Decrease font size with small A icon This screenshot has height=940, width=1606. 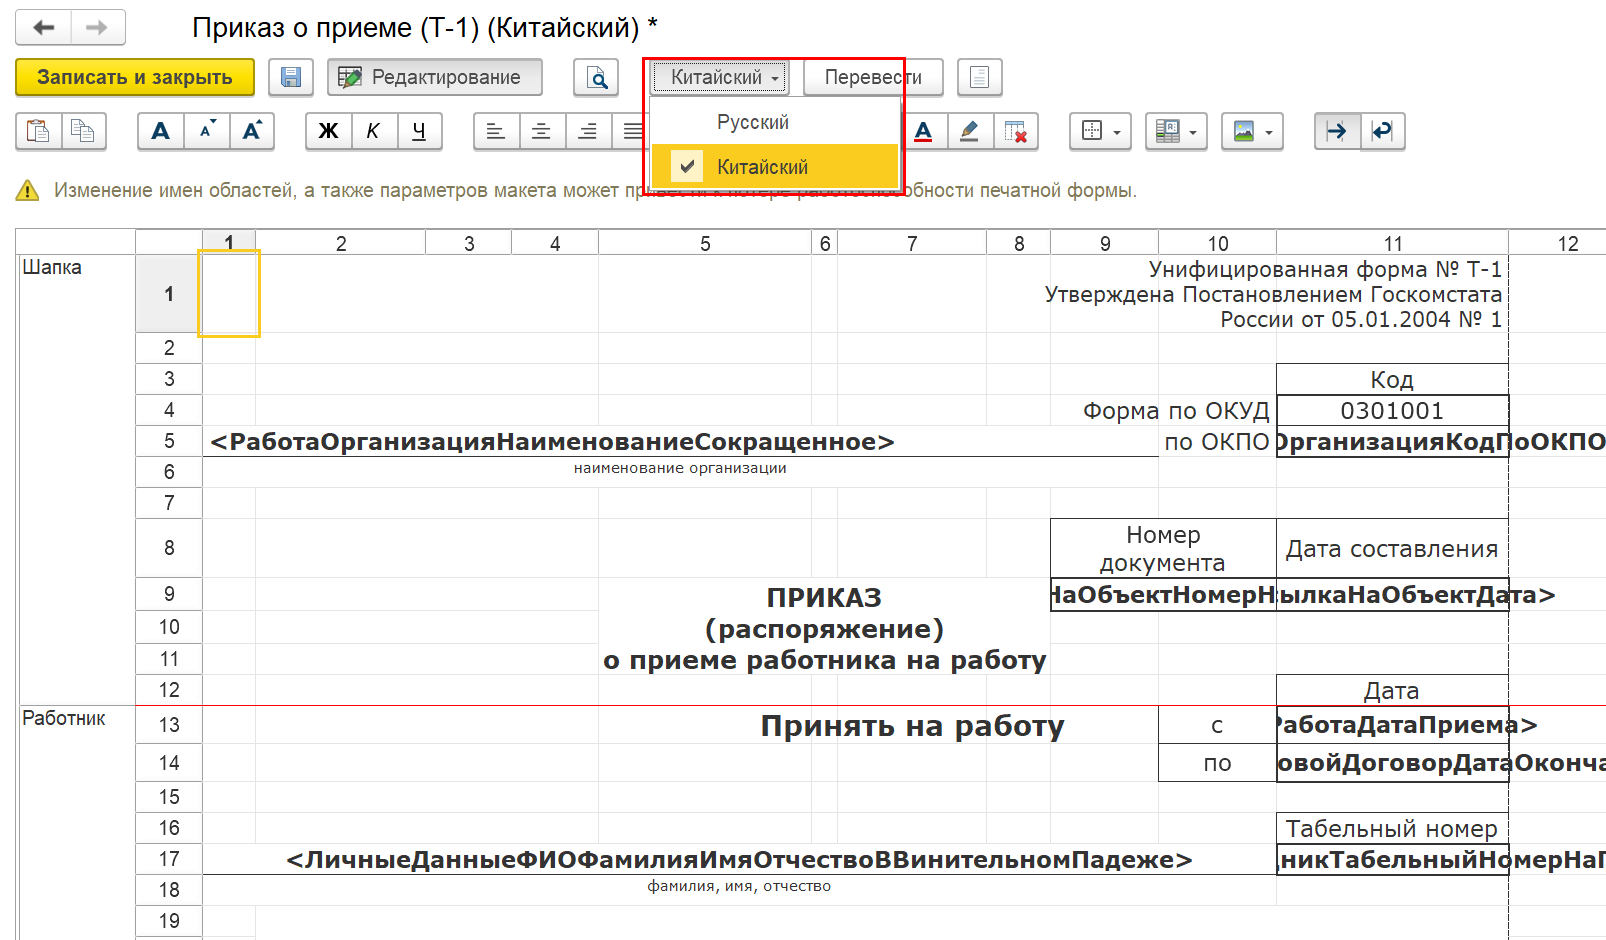pos(207,131)
